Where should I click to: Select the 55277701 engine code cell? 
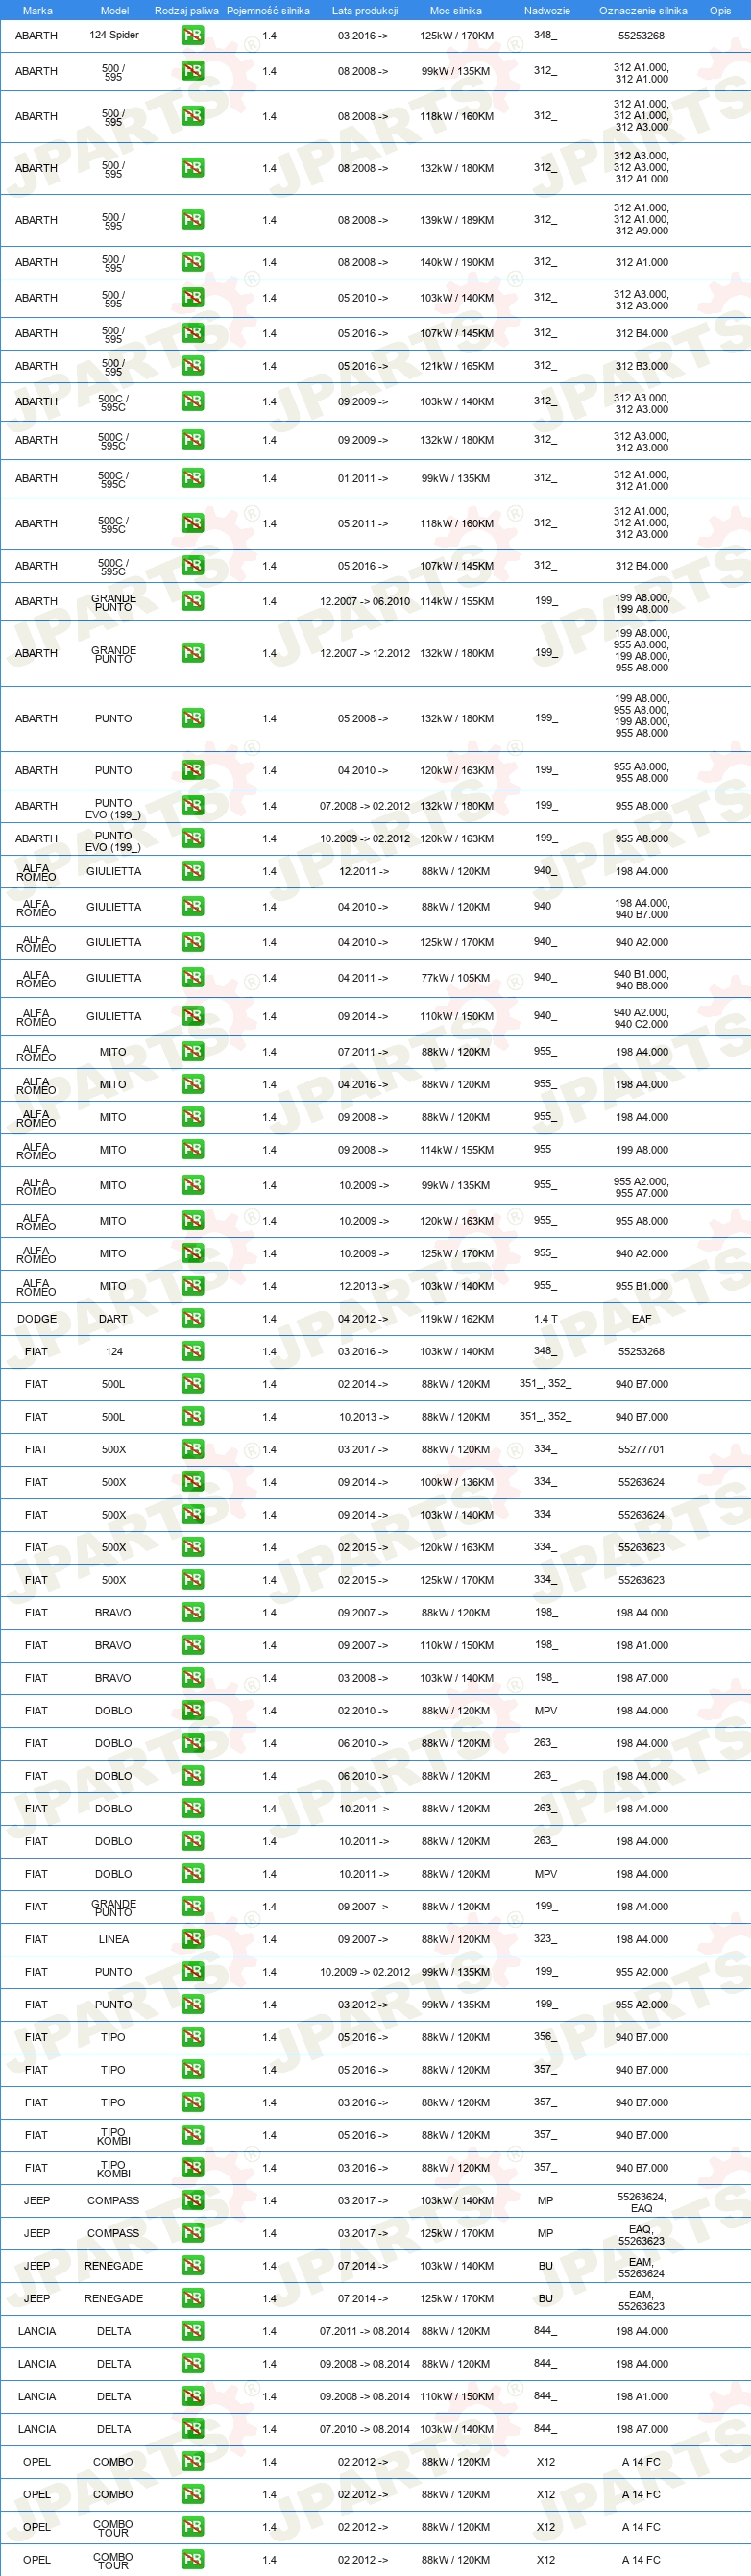641,1448
